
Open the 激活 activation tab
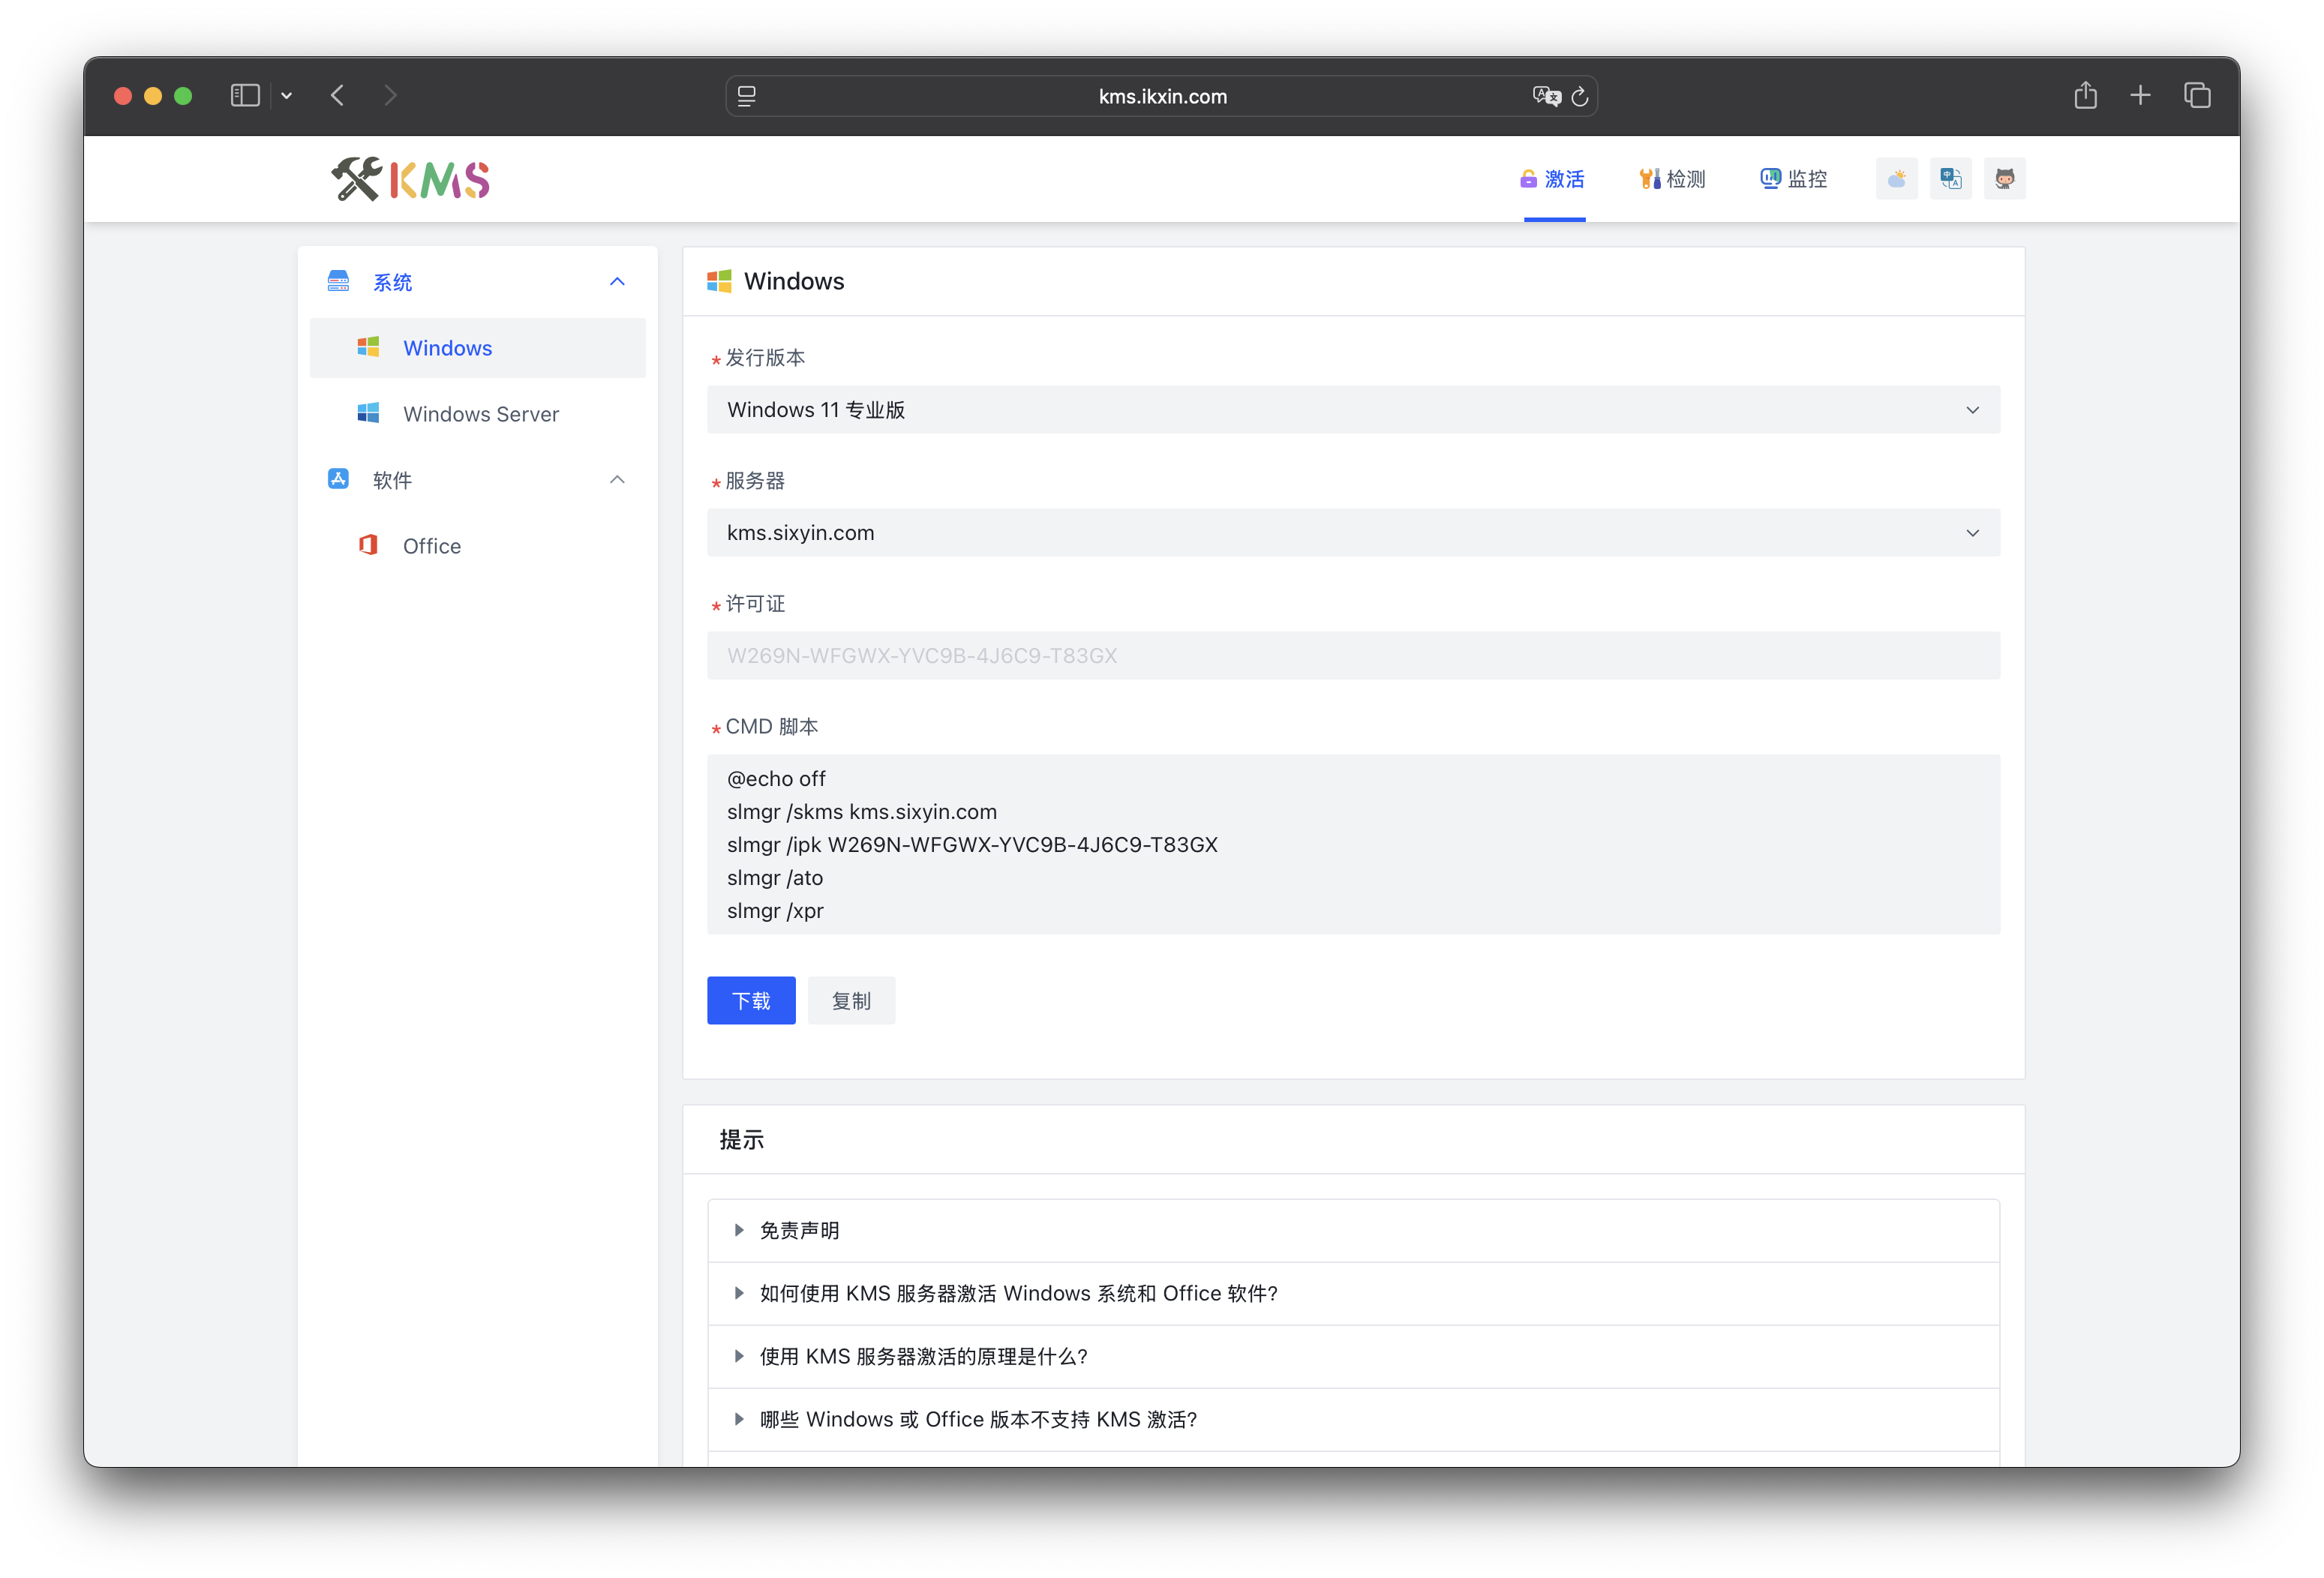click(1553, 179)
